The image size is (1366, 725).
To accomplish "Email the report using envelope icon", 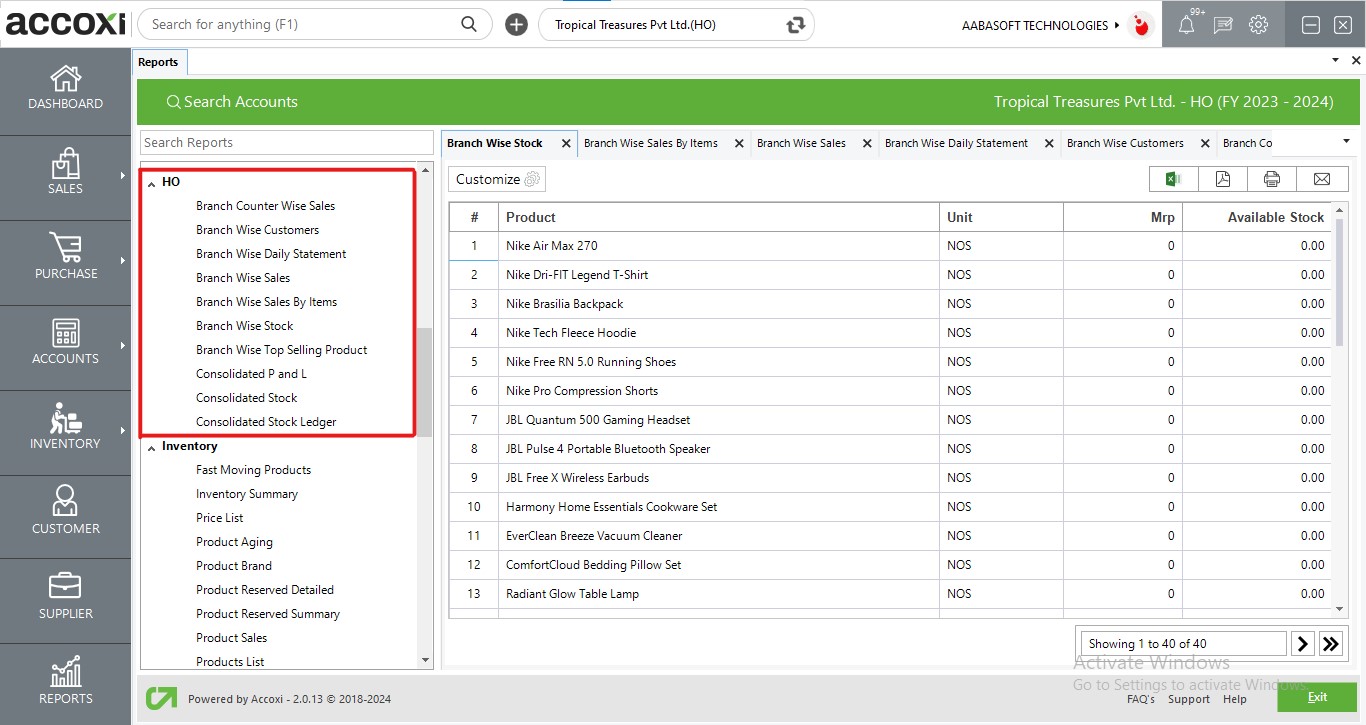I will pyautogui.click(x=1322, y=179).
